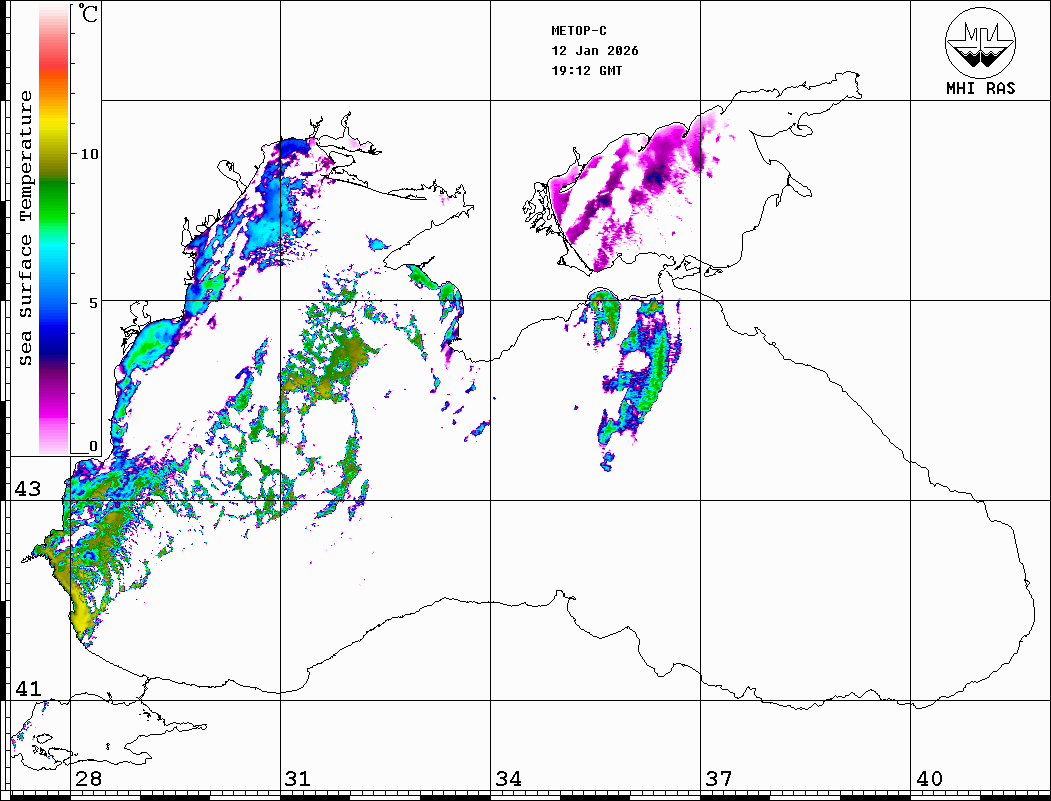This screenshot has width=1051, height=801.
Task: Click the latitude 41 label
Action: 27,689
